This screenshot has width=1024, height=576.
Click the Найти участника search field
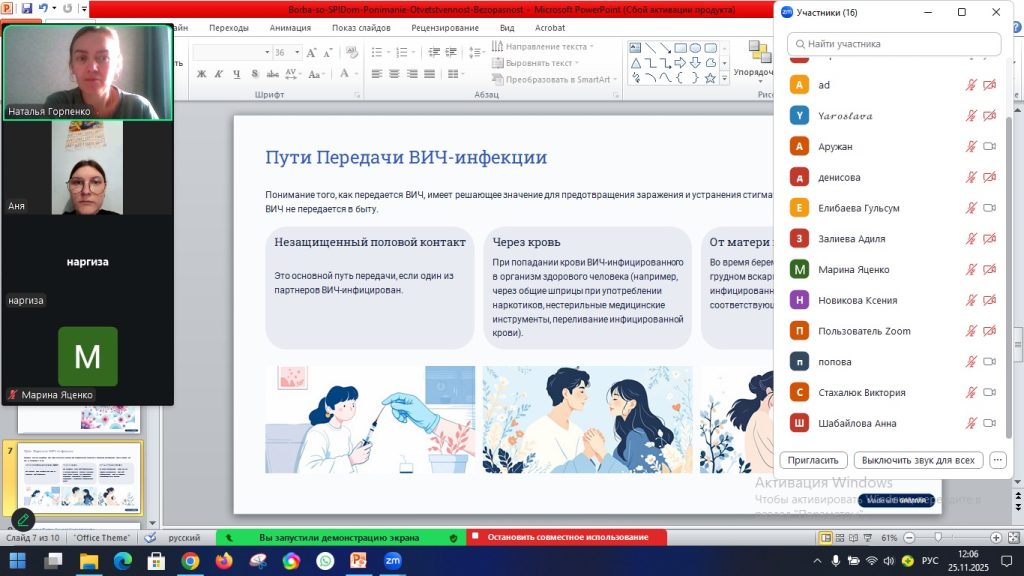(893, 44)
